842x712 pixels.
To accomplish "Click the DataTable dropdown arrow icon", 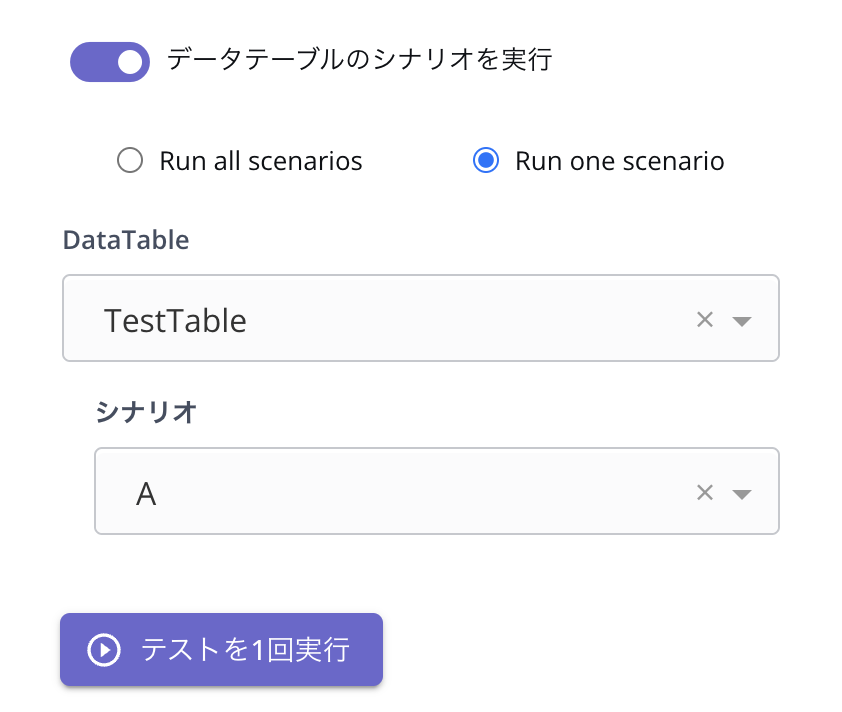I will point(741,321).
